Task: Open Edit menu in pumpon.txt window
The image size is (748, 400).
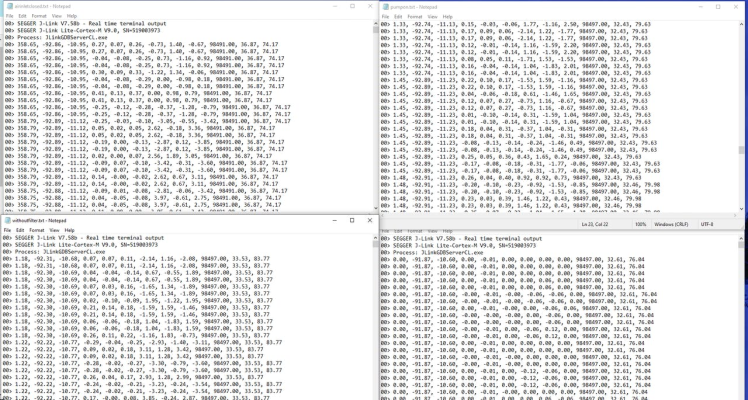Action: 398,17
